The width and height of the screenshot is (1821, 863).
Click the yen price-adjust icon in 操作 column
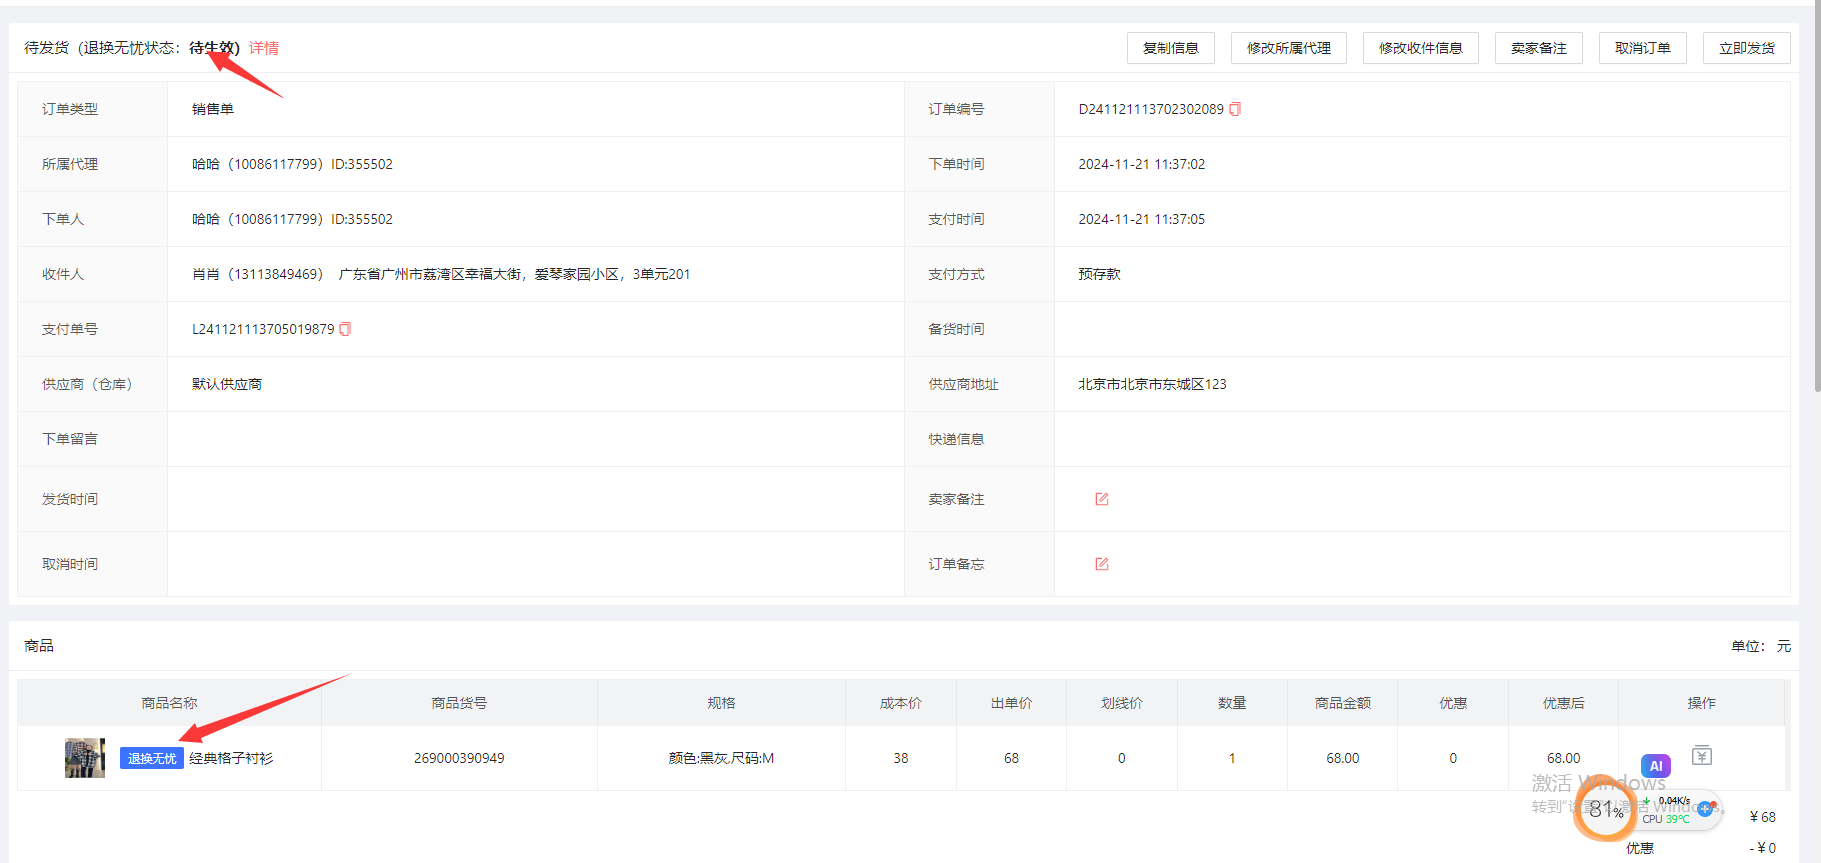(1701, 756)
